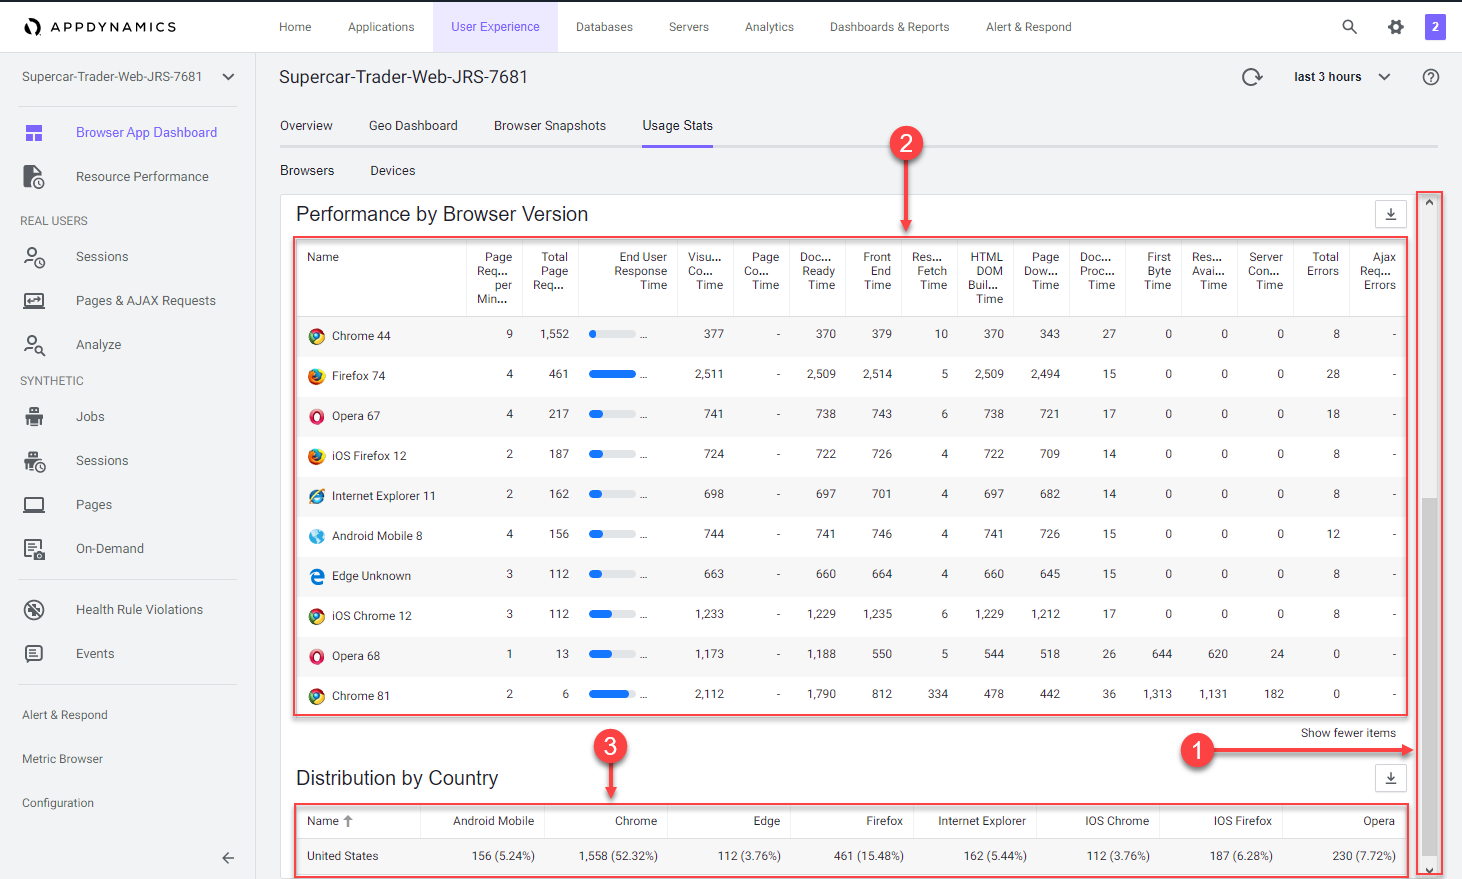Screen dimensions: 1462x879
Task: Click the scrollbar up arrow
Action: tap(1430, 202)
